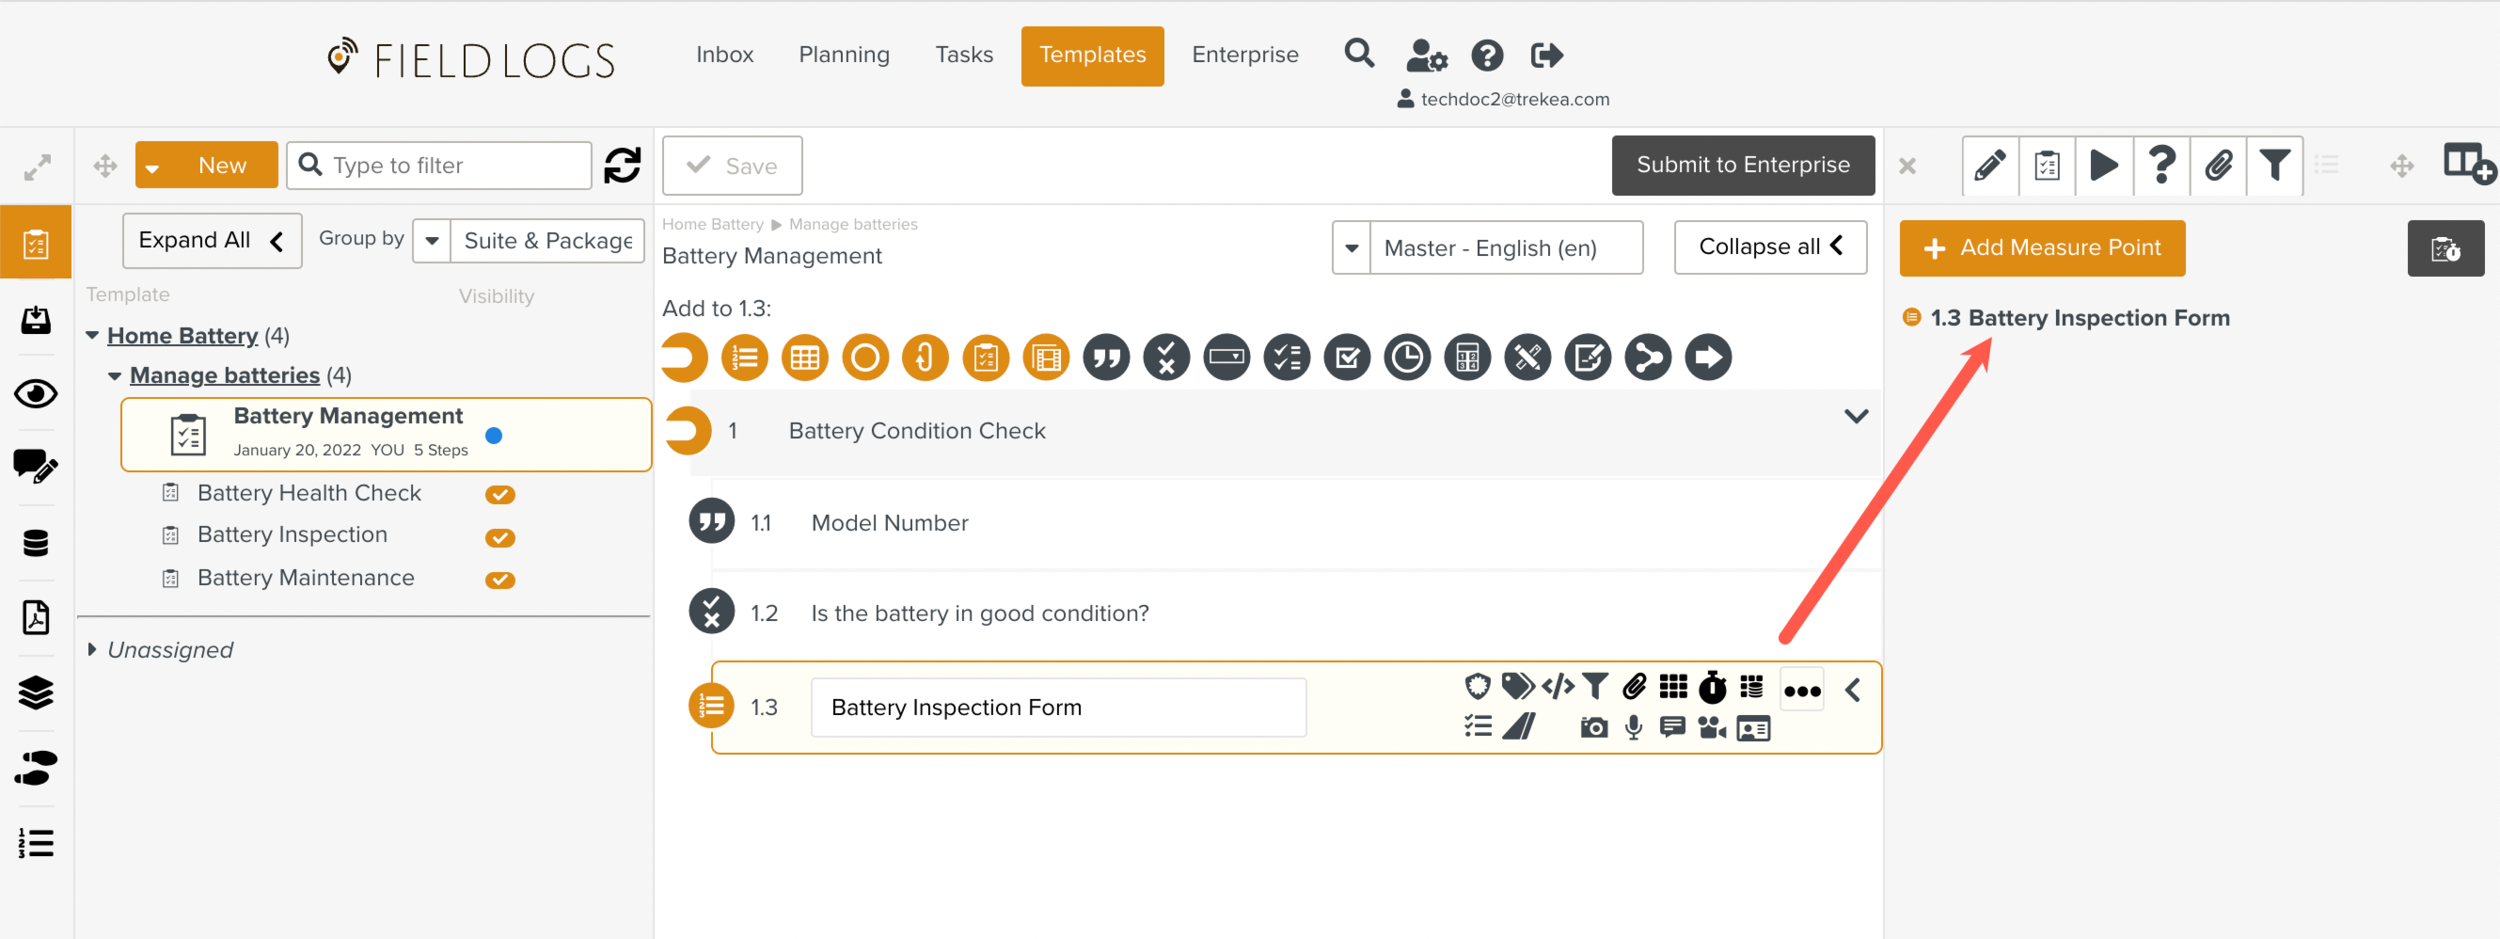Click the play icon in right toolbar

coord(2104,165)
